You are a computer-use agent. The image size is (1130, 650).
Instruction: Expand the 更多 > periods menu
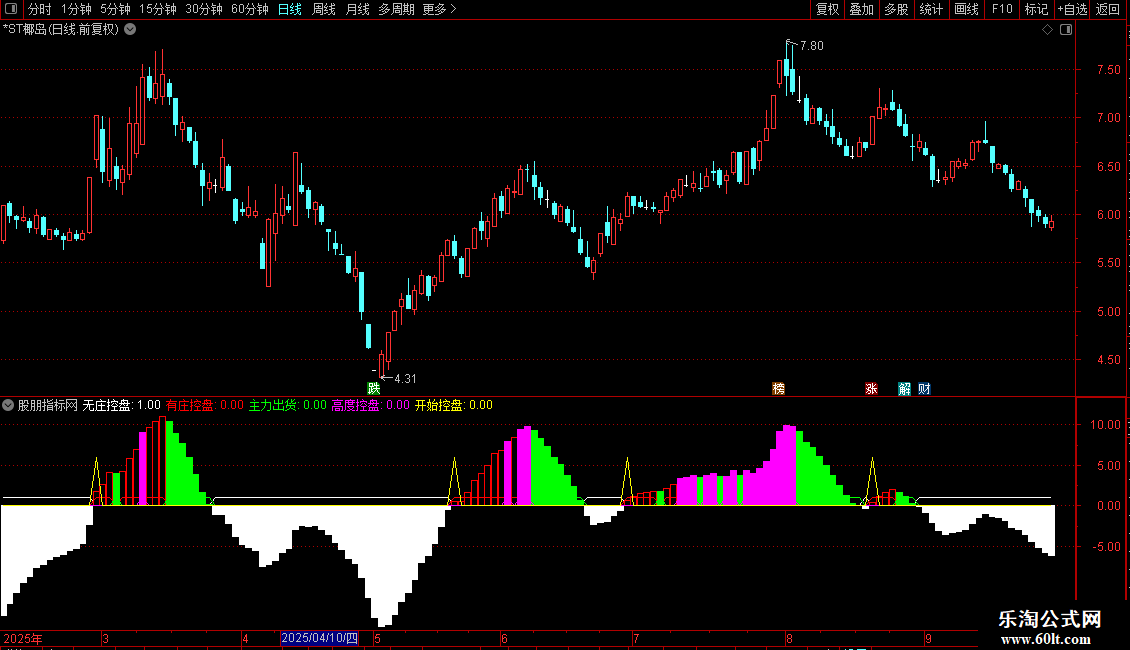pos(440,9)
